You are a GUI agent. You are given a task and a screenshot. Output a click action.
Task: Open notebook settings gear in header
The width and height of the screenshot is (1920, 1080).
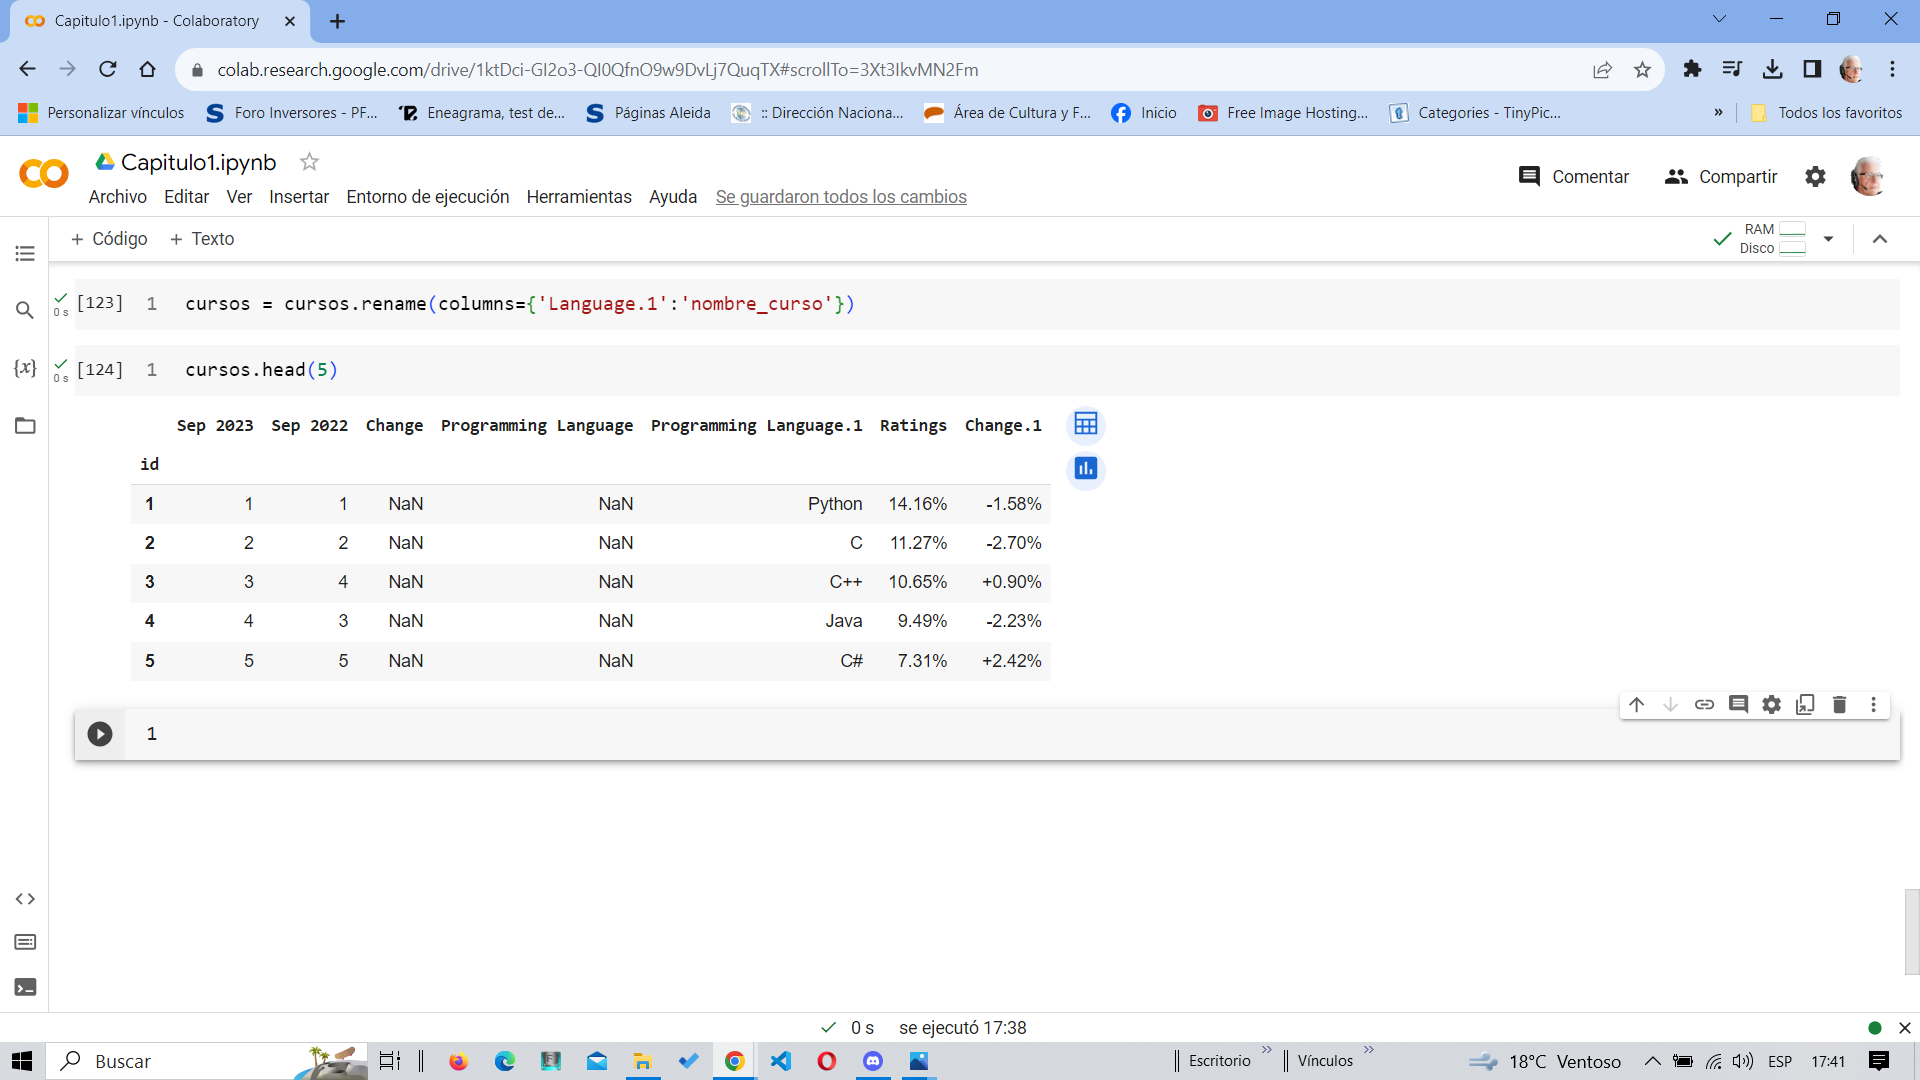click(x=1815, y=177)
